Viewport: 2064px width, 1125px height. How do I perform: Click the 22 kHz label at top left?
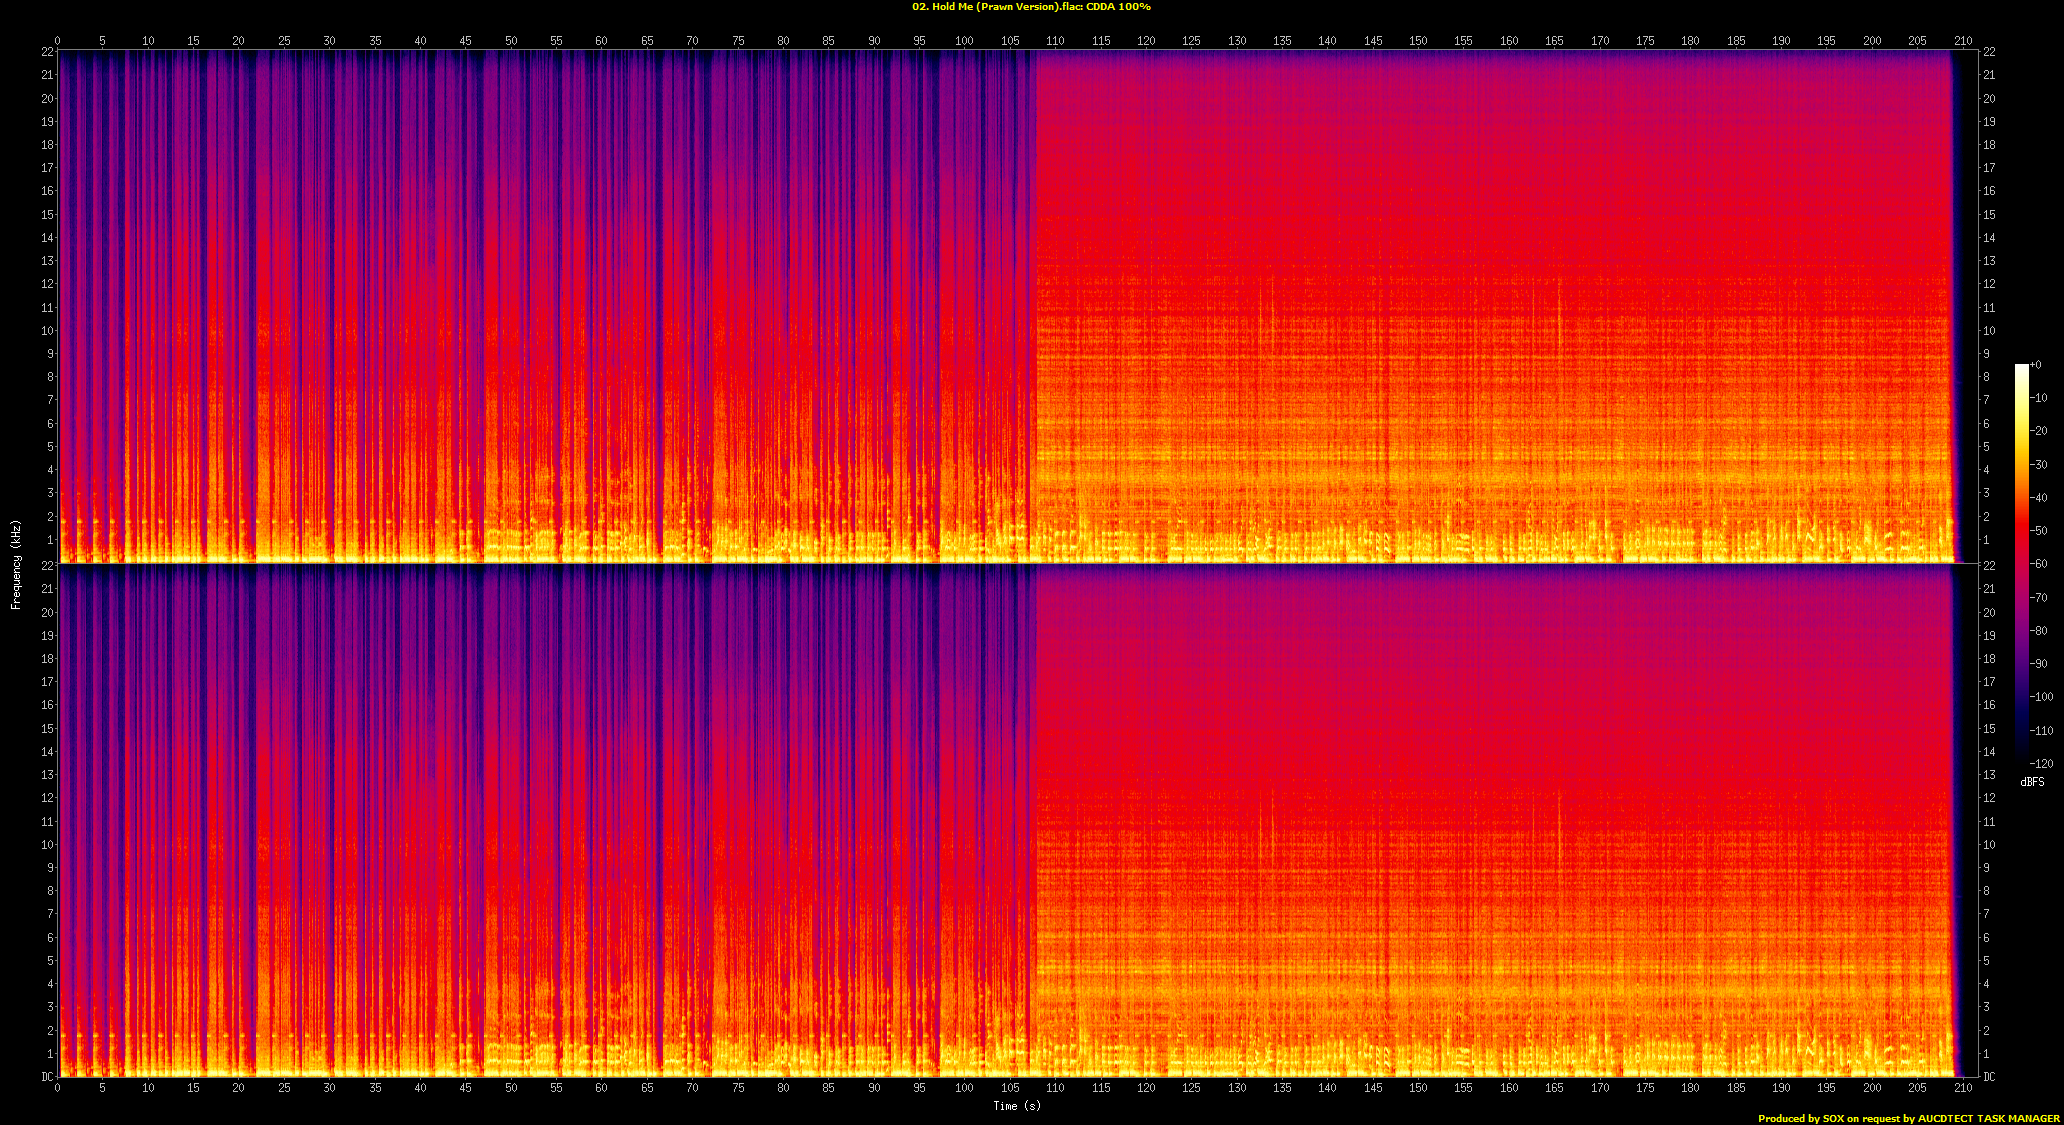47,52
